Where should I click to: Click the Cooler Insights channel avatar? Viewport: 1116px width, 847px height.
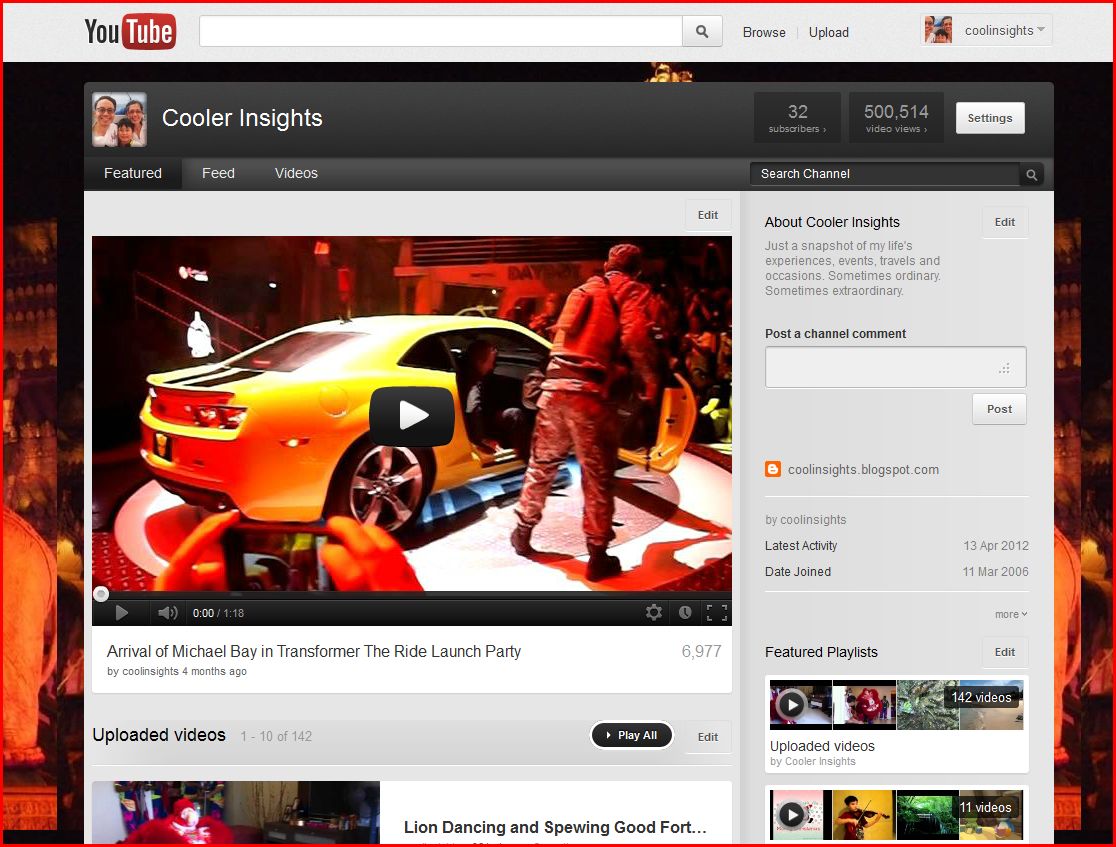tap(120, 120)
